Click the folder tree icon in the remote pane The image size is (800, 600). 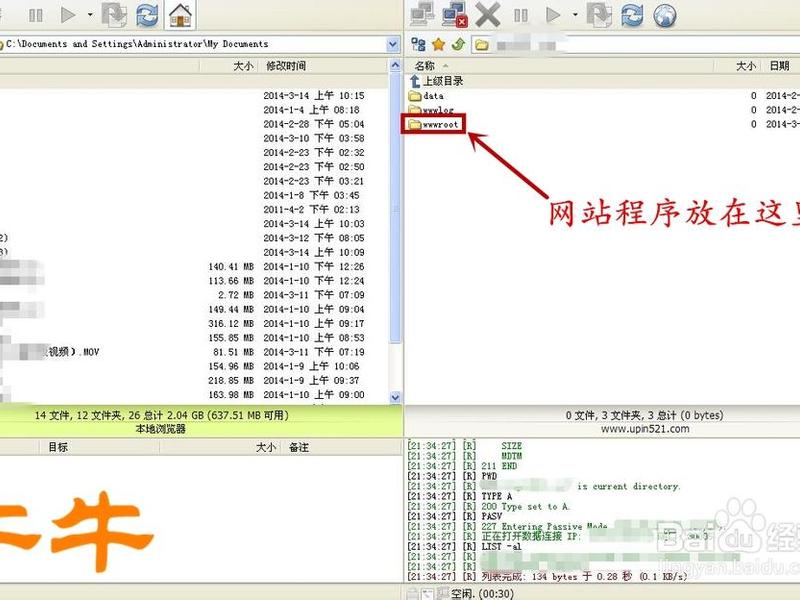click(418, 44)
